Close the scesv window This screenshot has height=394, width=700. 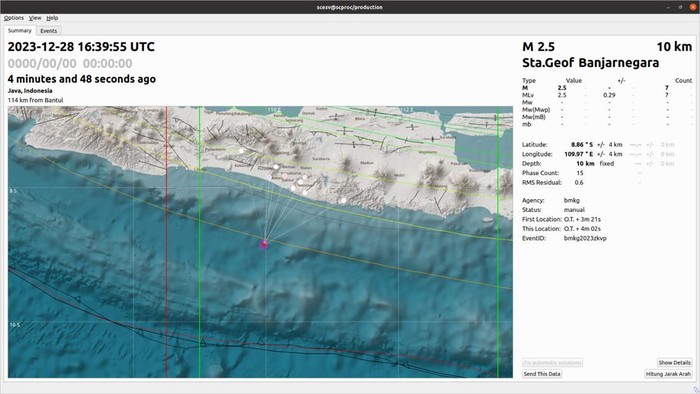[693, 7]
